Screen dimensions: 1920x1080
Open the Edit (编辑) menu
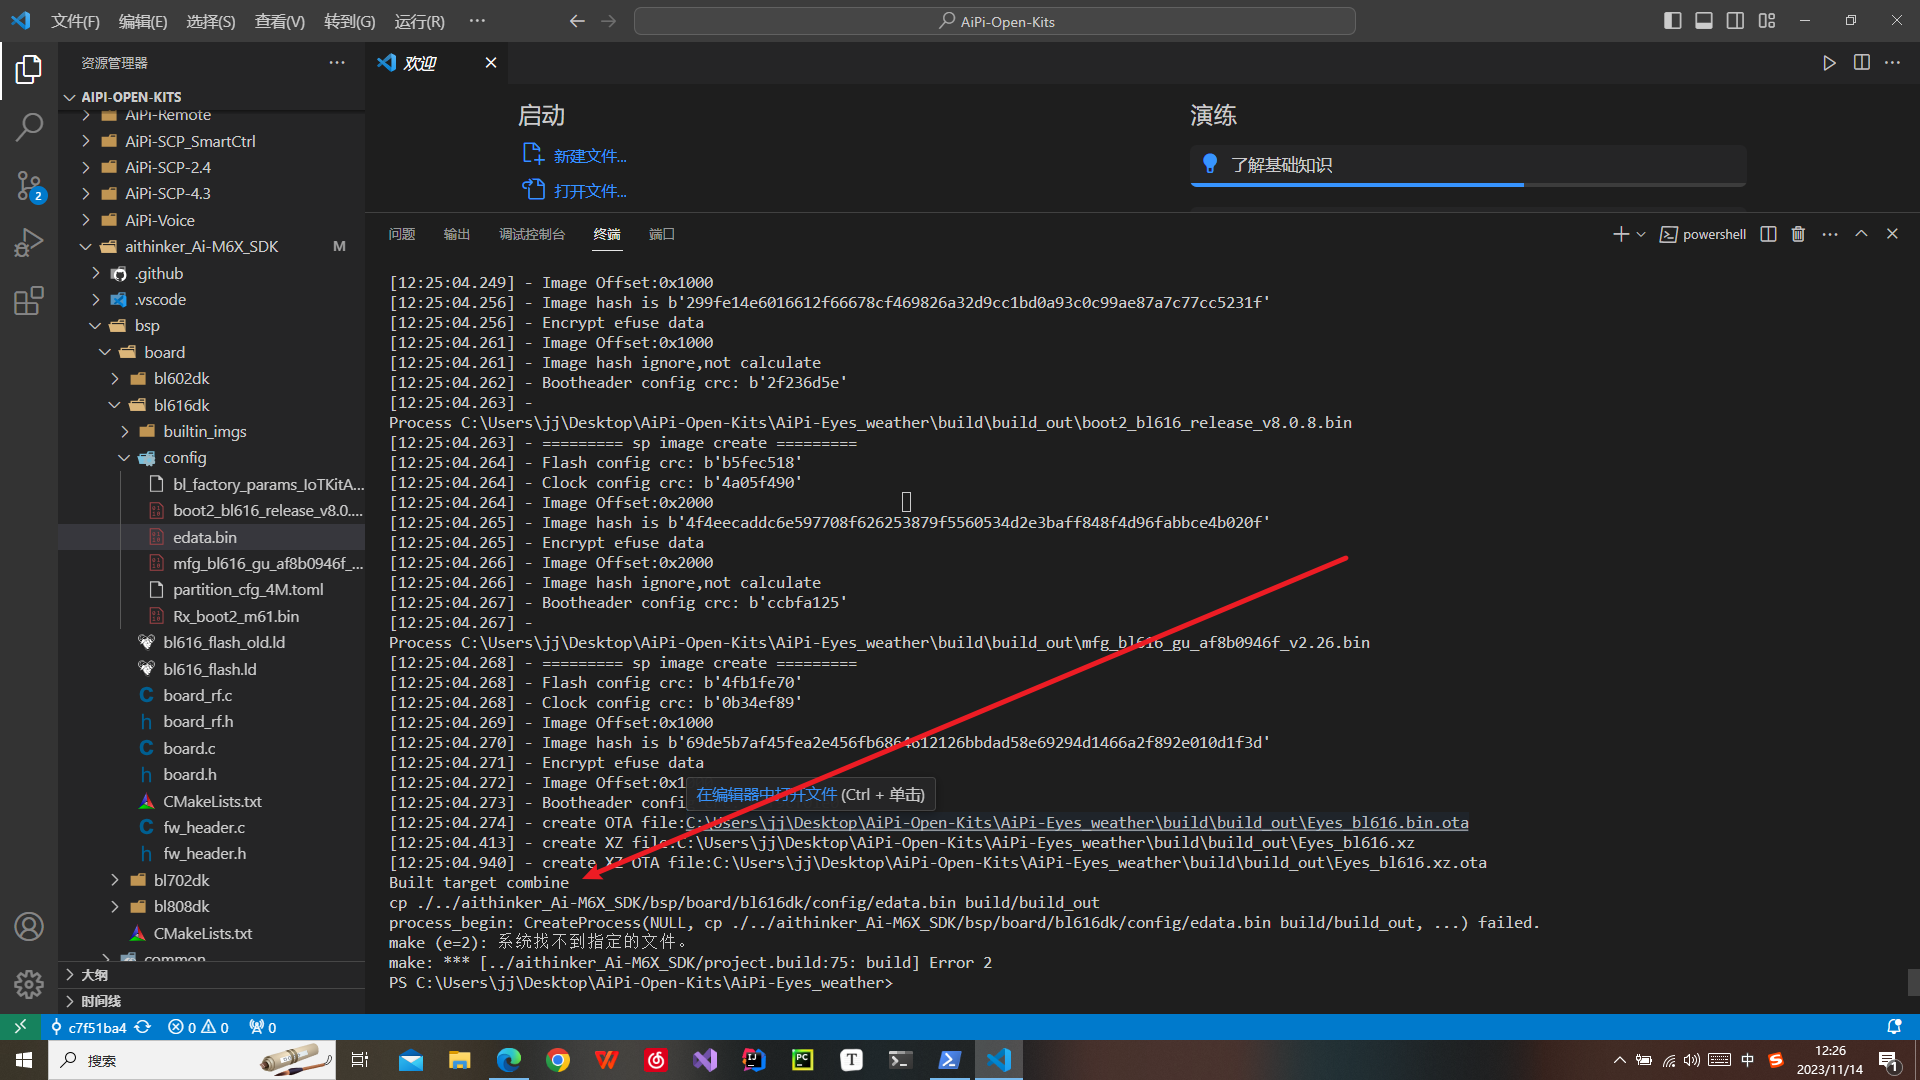(x=143, y=21)
